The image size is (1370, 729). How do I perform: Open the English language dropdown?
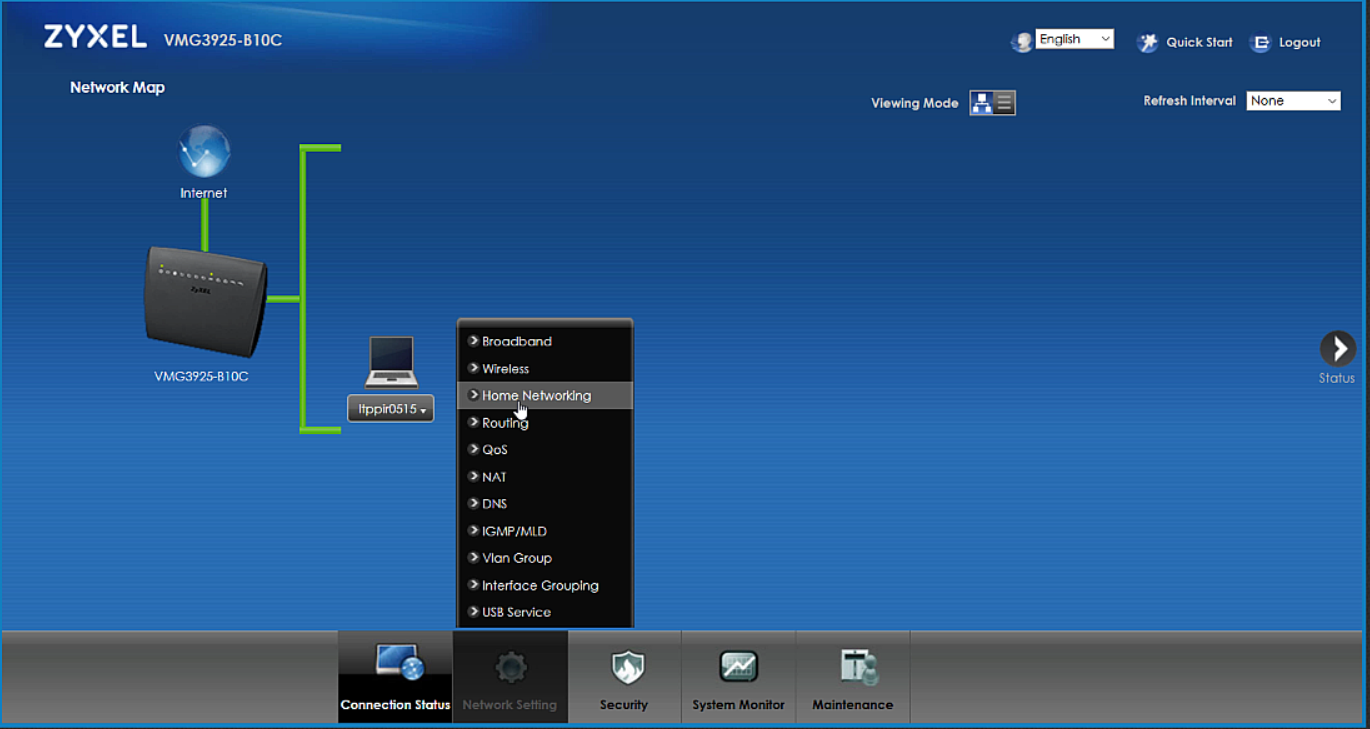1075,39
